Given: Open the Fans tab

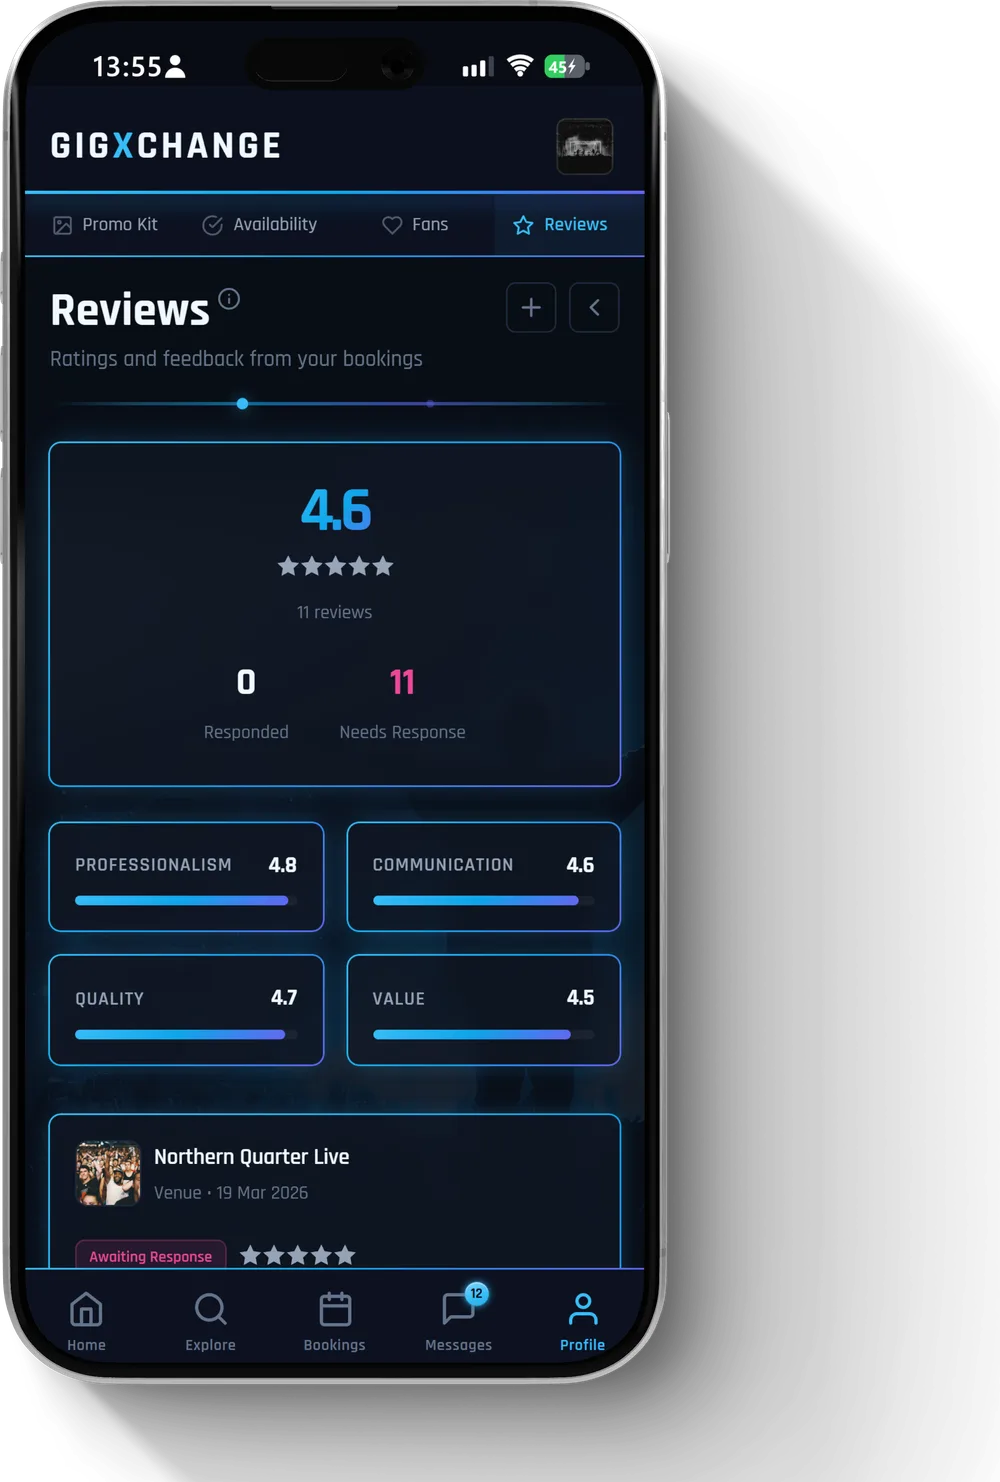Looking at the screenshot, I should pos(415,225).
